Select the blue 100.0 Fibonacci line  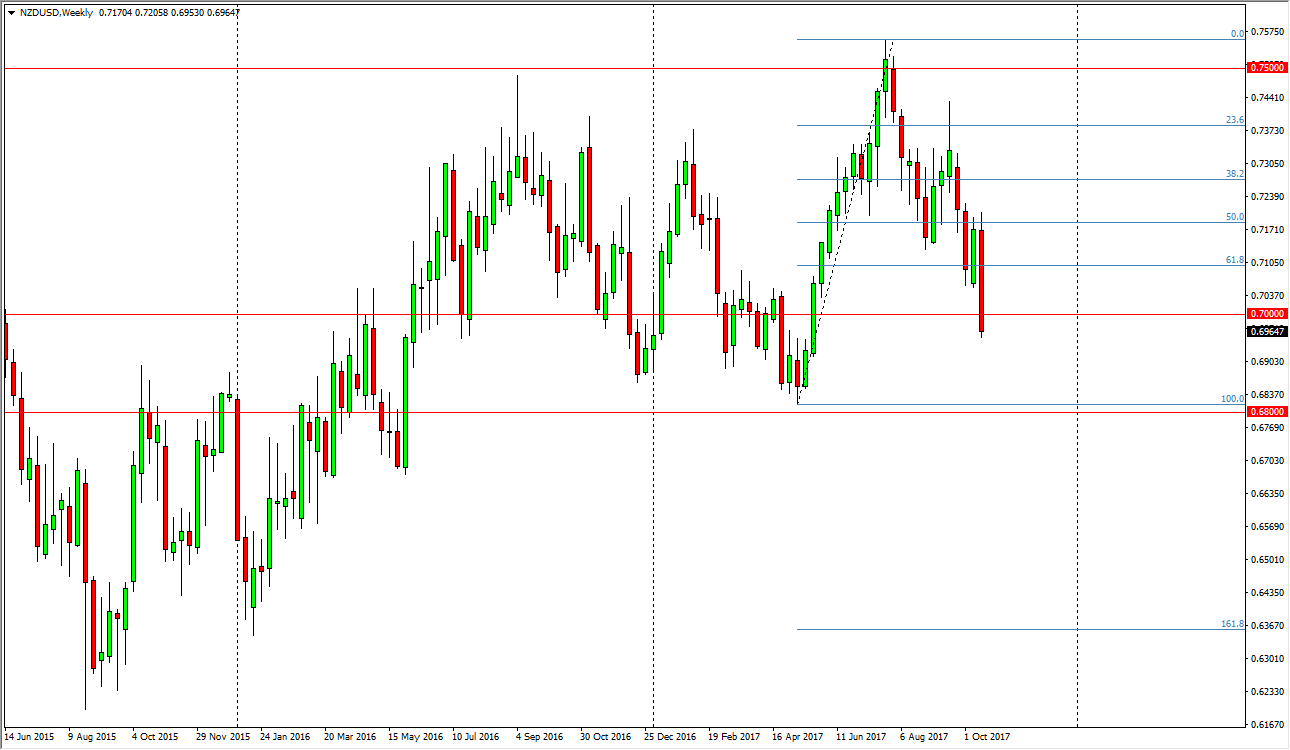pos(1000,403)
